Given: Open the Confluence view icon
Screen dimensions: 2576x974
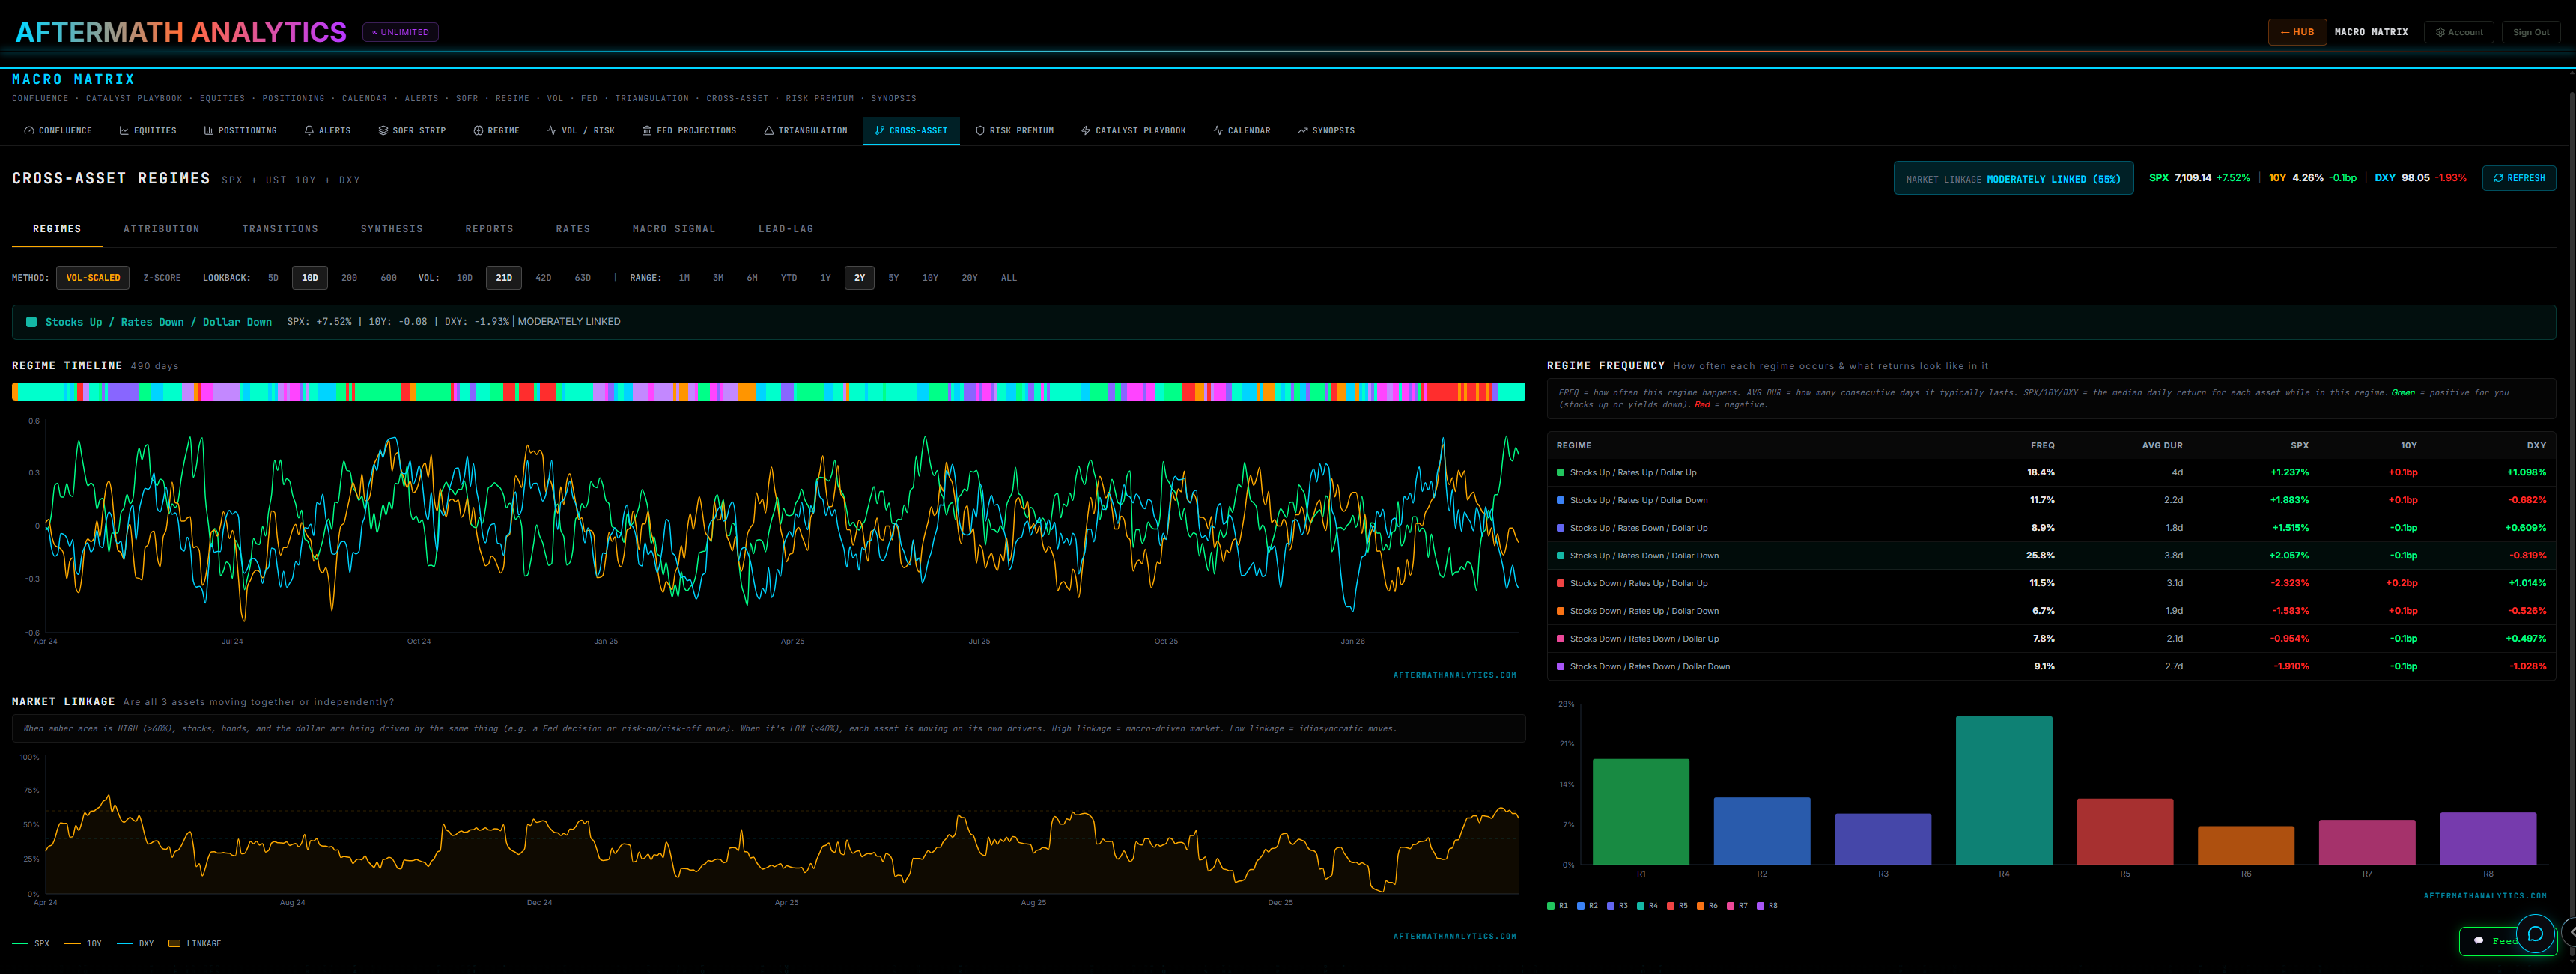Looking at the screenshot, I should [28, 130].
